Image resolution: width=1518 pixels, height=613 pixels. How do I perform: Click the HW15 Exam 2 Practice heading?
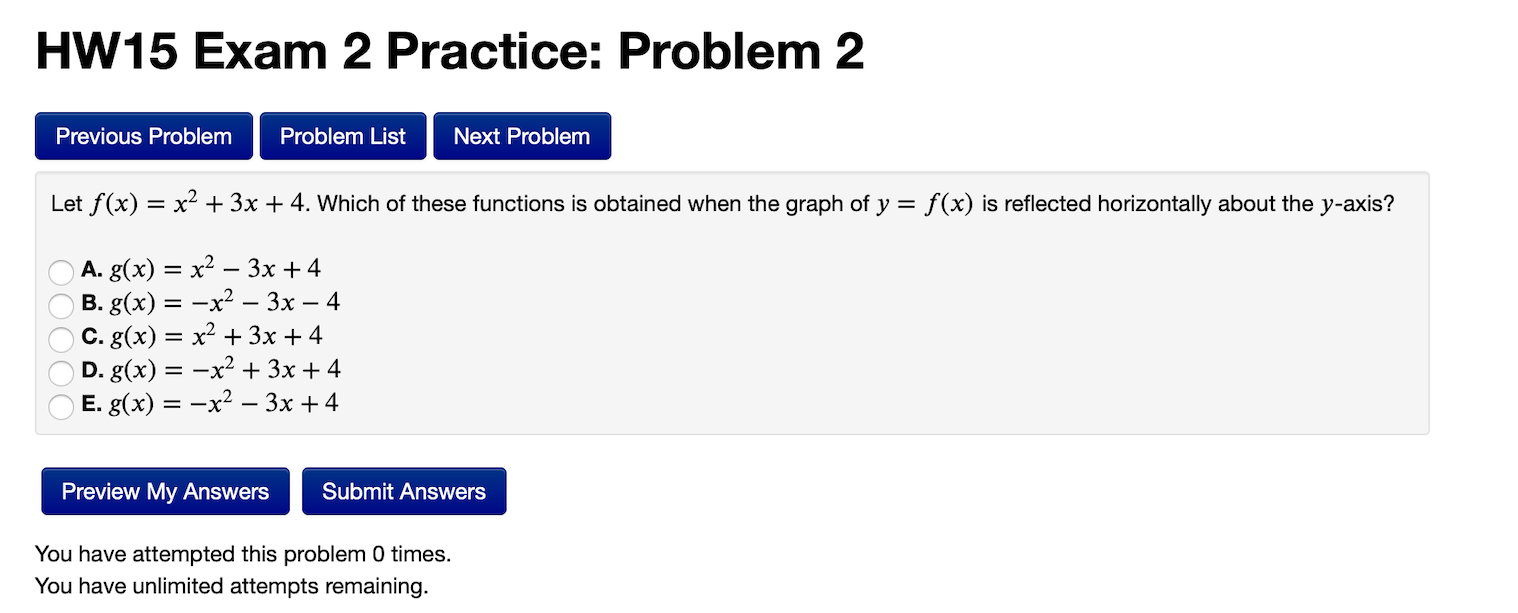click(x=448, y=51)
